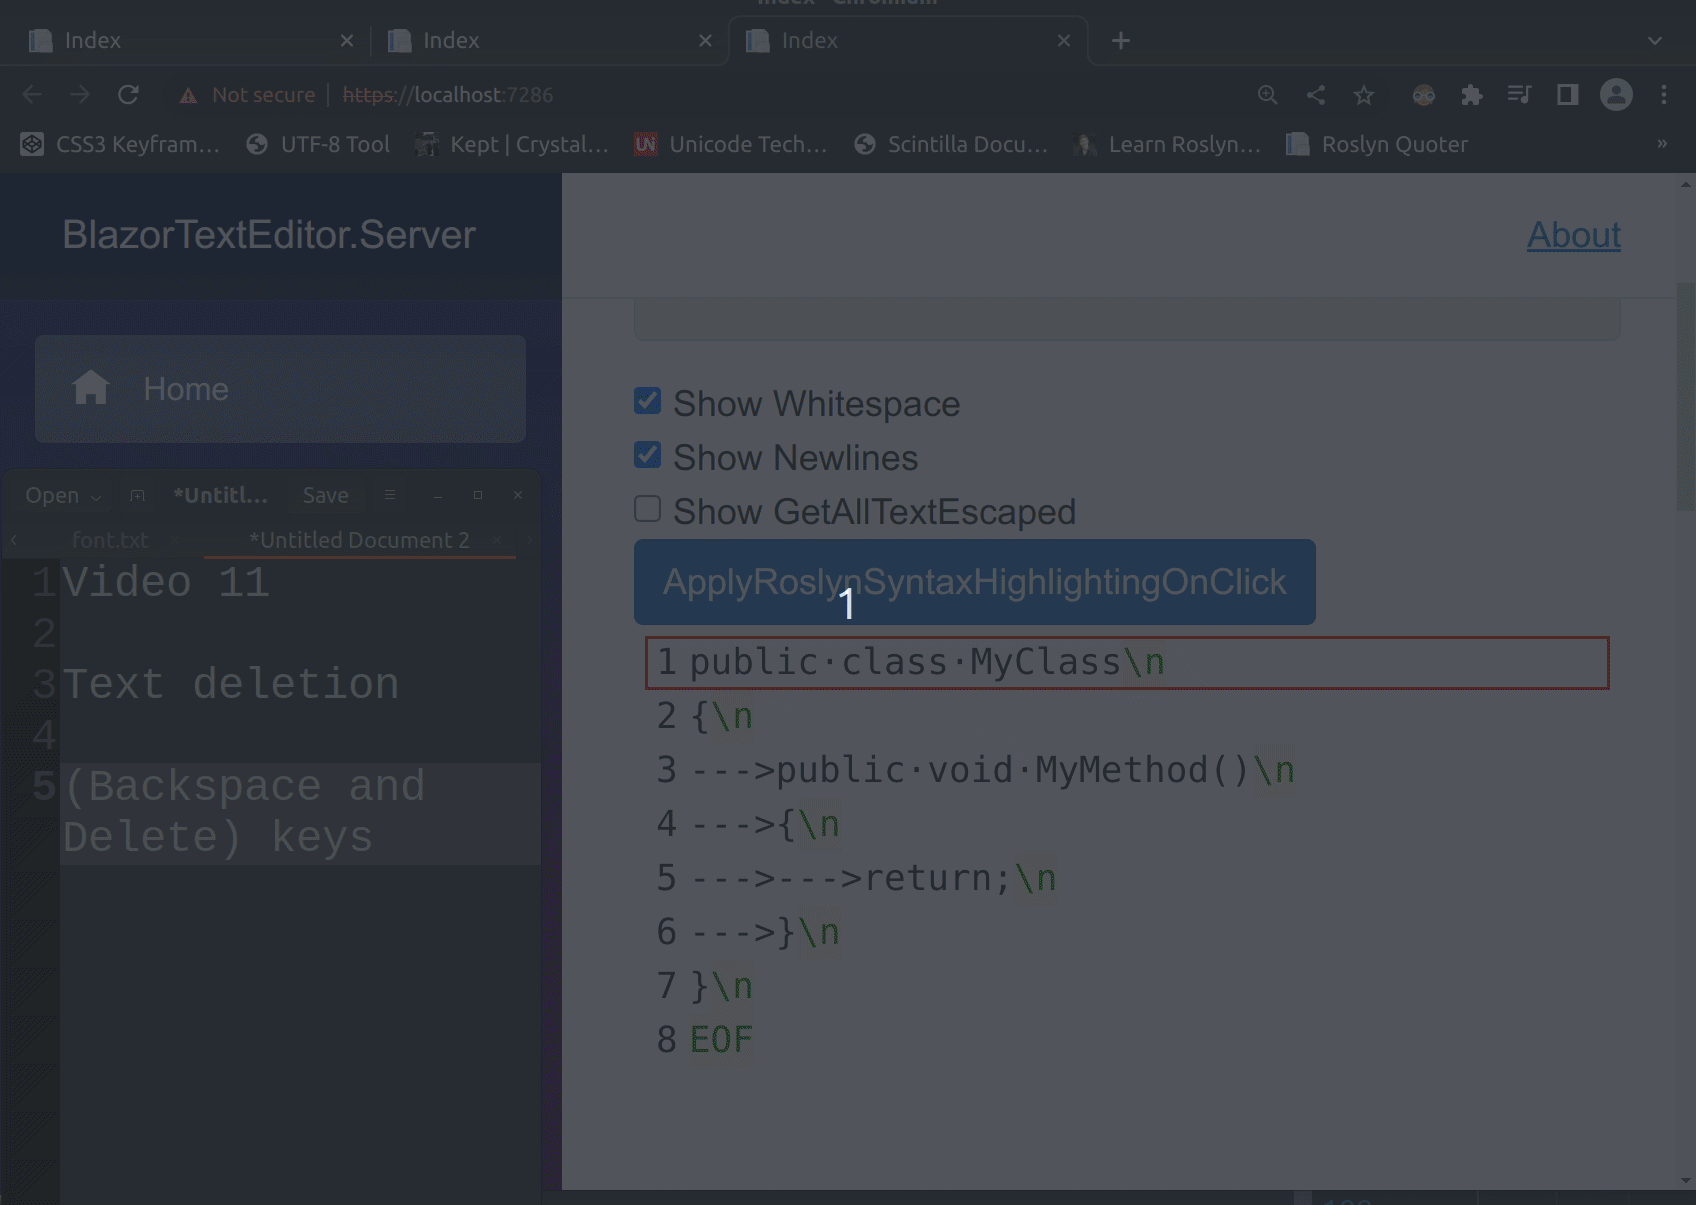
Task: Expand the Open dropdown in the editor
Action: (x=60, y=495)
